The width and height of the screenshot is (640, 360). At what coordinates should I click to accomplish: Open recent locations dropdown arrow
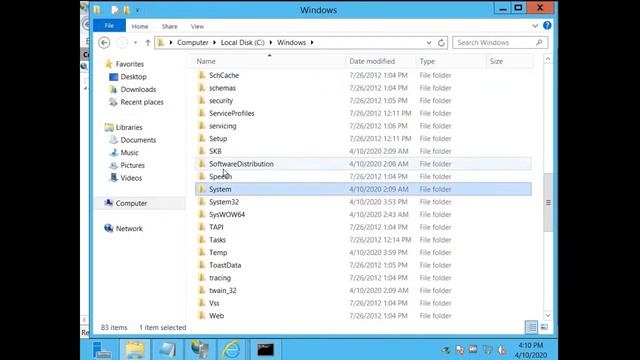tap(135, 42)
